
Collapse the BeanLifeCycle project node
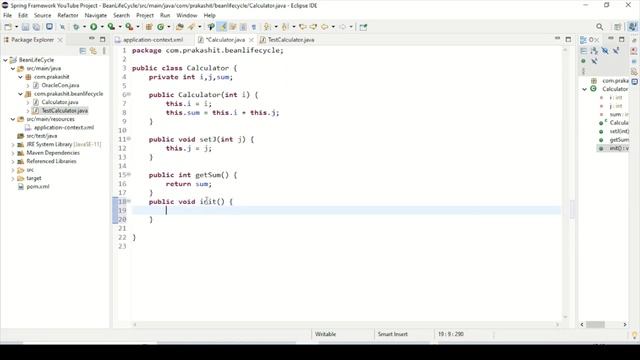5,60
